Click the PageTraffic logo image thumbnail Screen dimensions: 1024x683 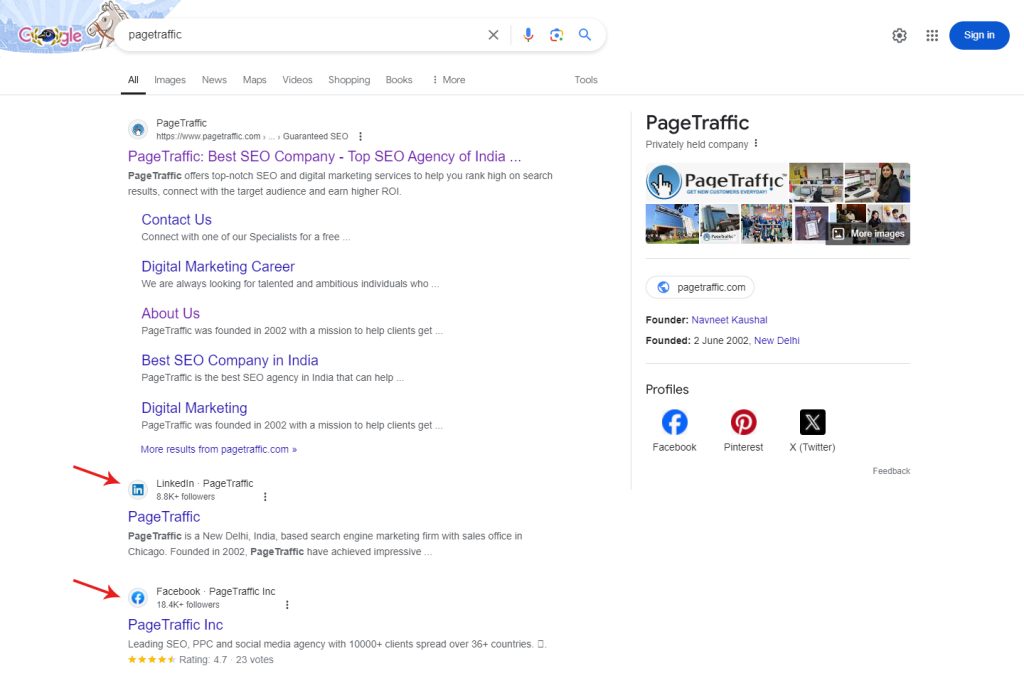(x=716, y=182)
